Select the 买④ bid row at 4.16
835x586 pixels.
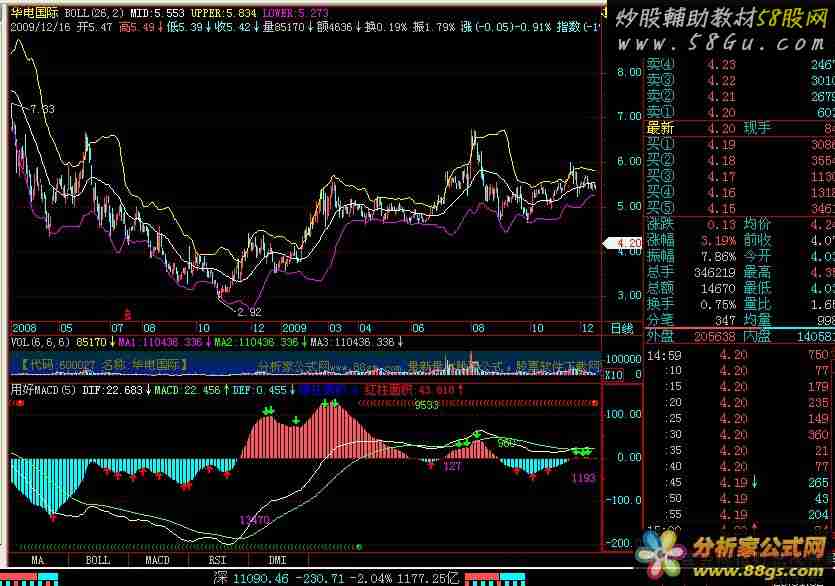(x=740, y=192)
